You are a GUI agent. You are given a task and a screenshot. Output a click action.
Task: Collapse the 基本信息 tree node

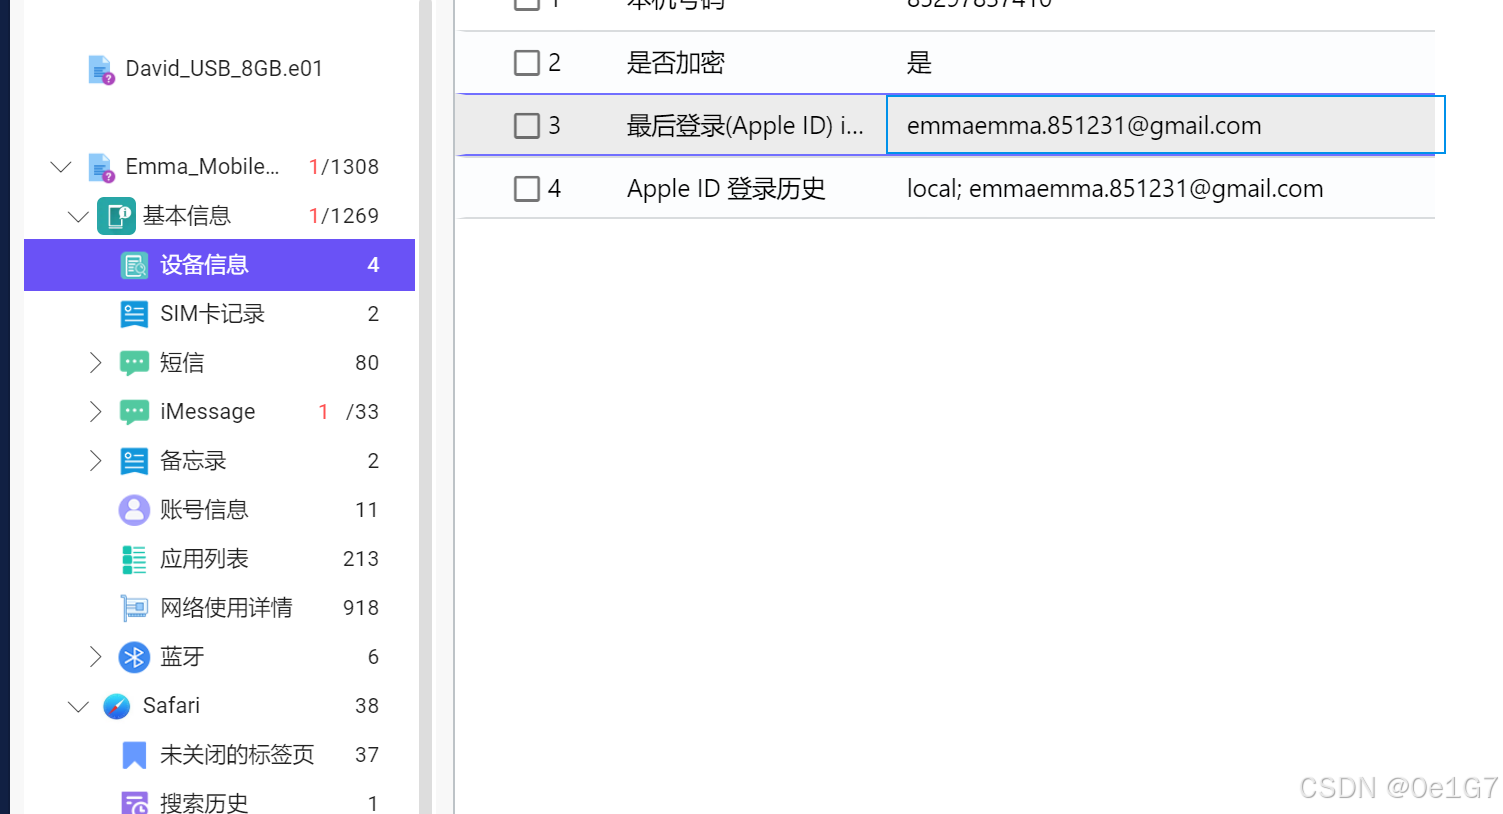coord(78,216)
